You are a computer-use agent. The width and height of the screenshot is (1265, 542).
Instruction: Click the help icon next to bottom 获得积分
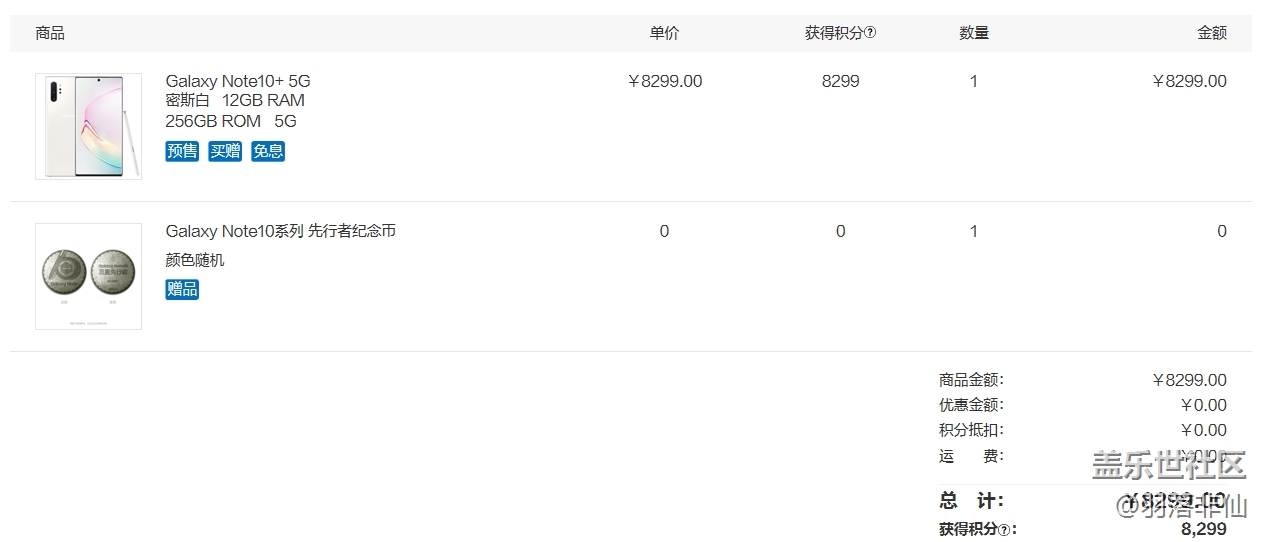tap(1004, 530)
